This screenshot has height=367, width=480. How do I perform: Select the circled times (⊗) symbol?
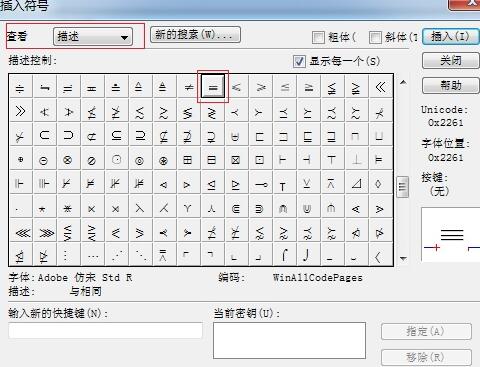(x=69, y=159)
